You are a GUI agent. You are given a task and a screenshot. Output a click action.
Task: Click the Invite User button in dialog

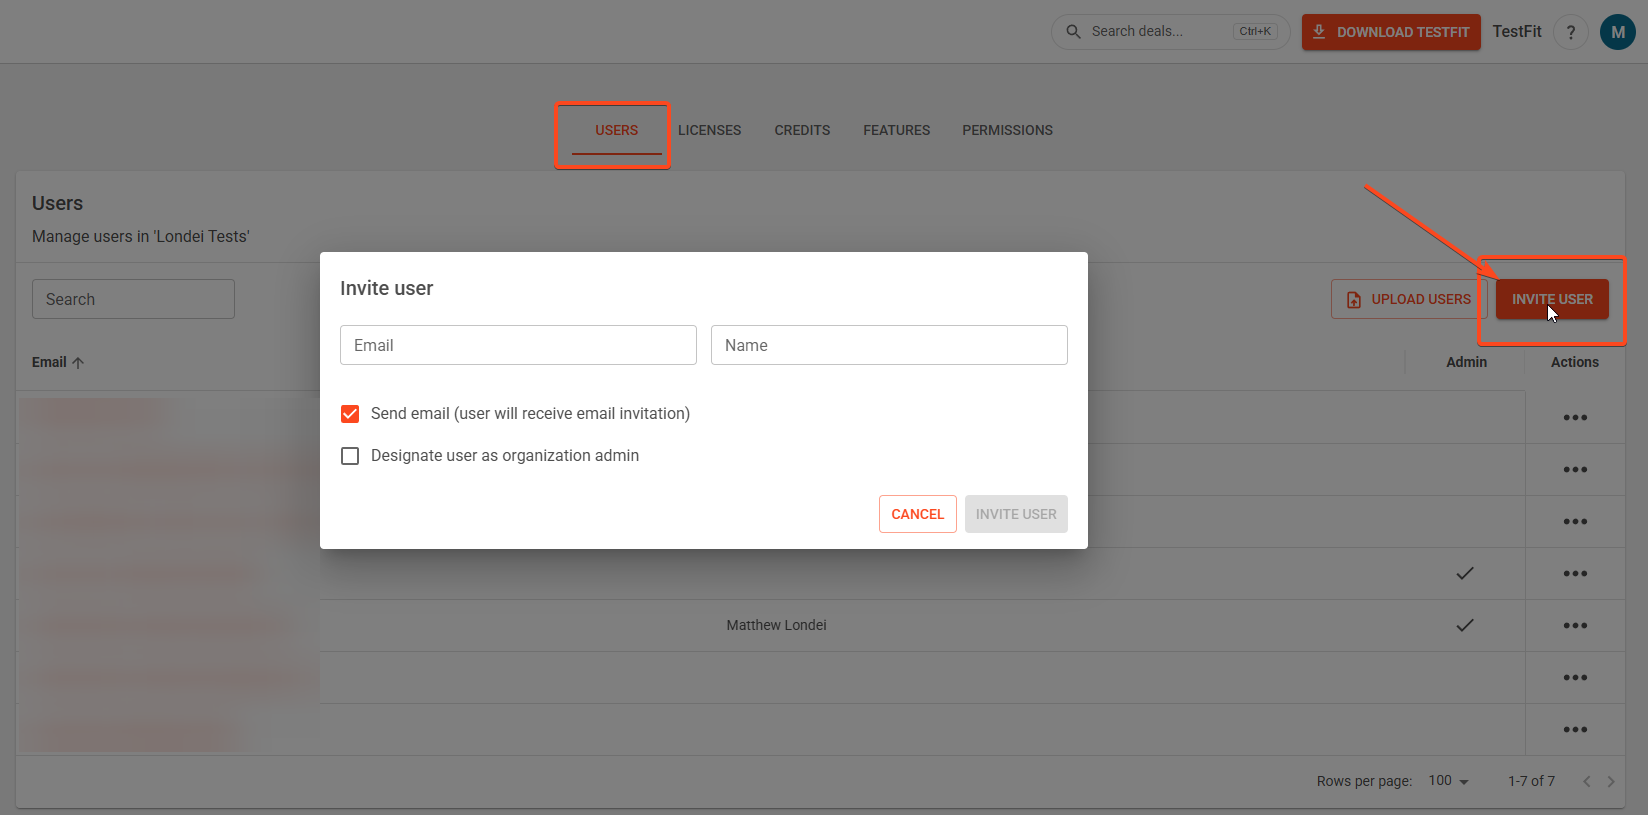(x=1016, y=514)
